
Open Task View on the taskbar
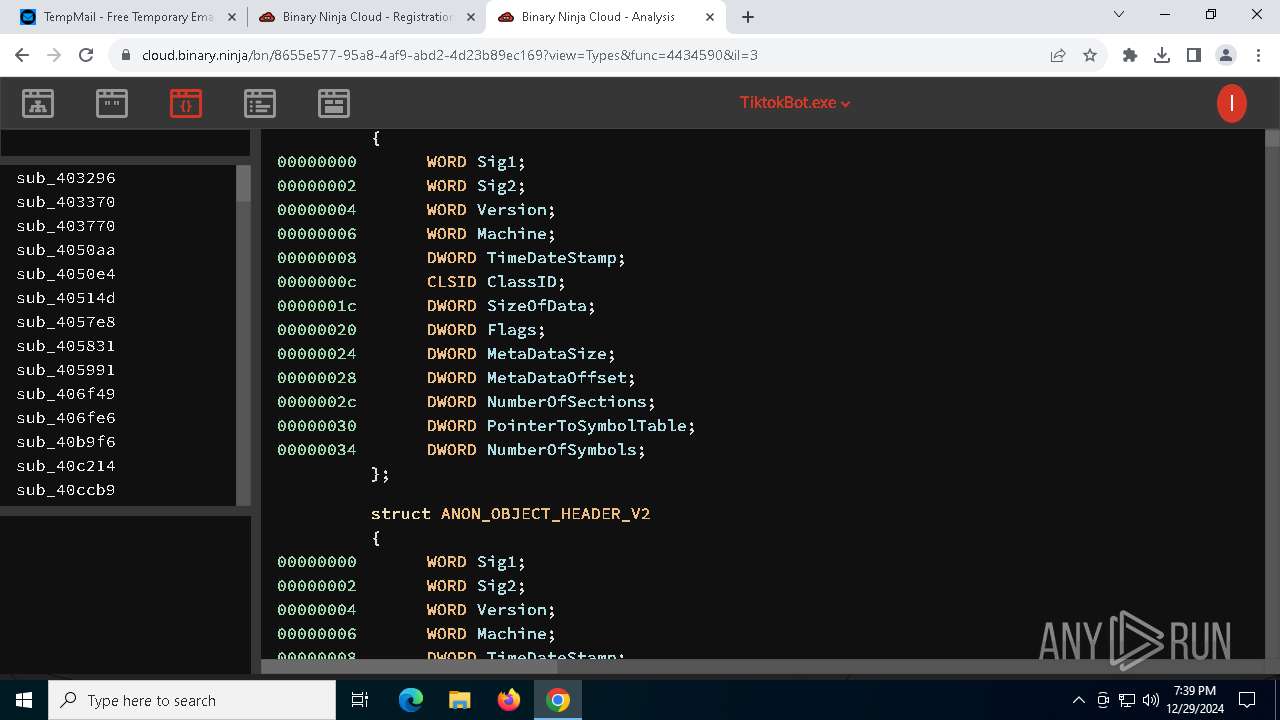[x=360, y=700]
